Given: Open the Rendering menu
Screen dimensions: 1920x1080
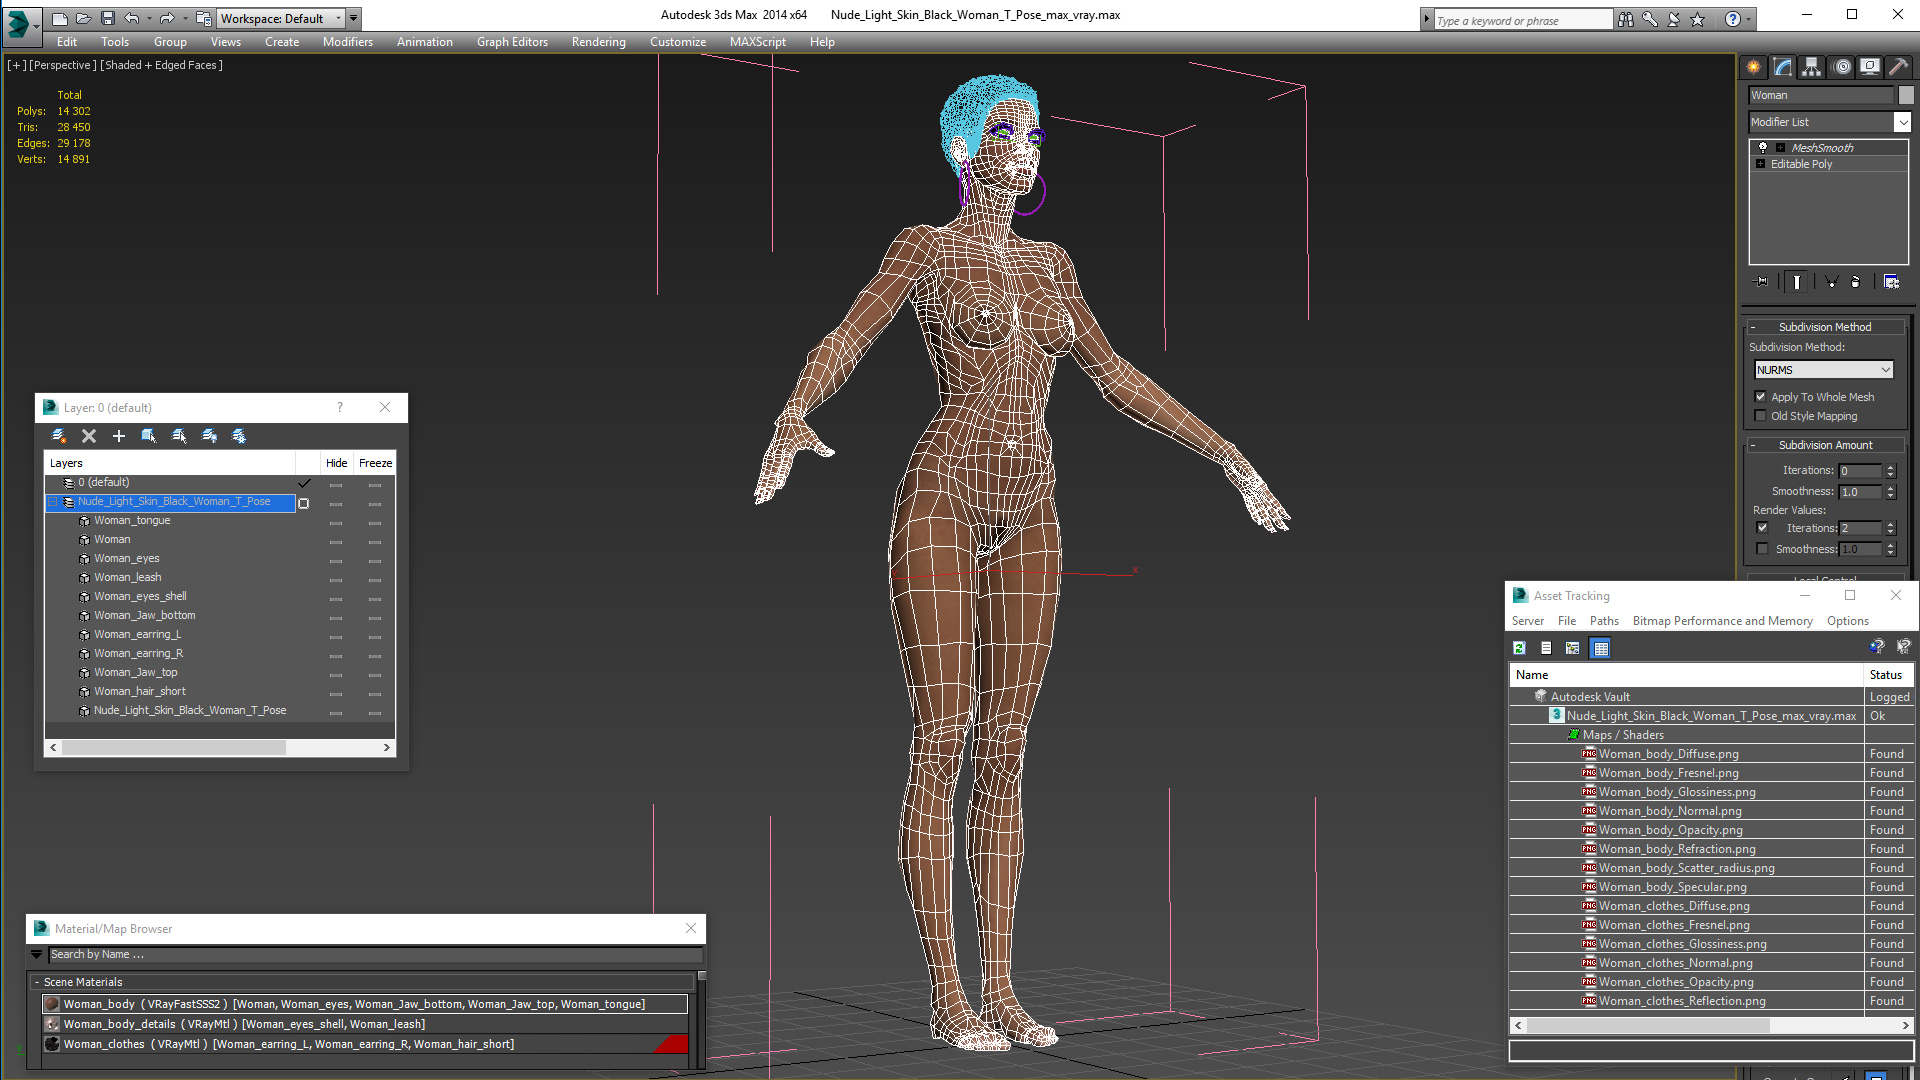Looking at the screenshot, I should [598, 42].
